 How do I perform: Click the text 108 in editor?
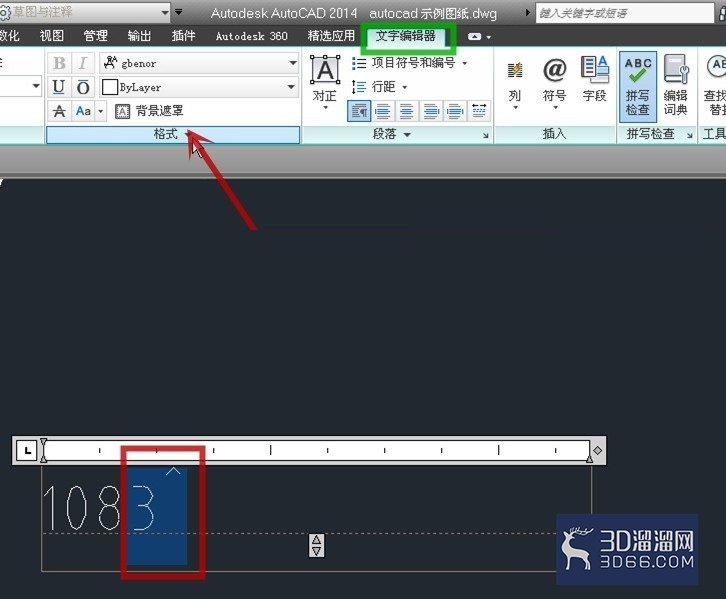pyautogui.click(x=81, y=508)
